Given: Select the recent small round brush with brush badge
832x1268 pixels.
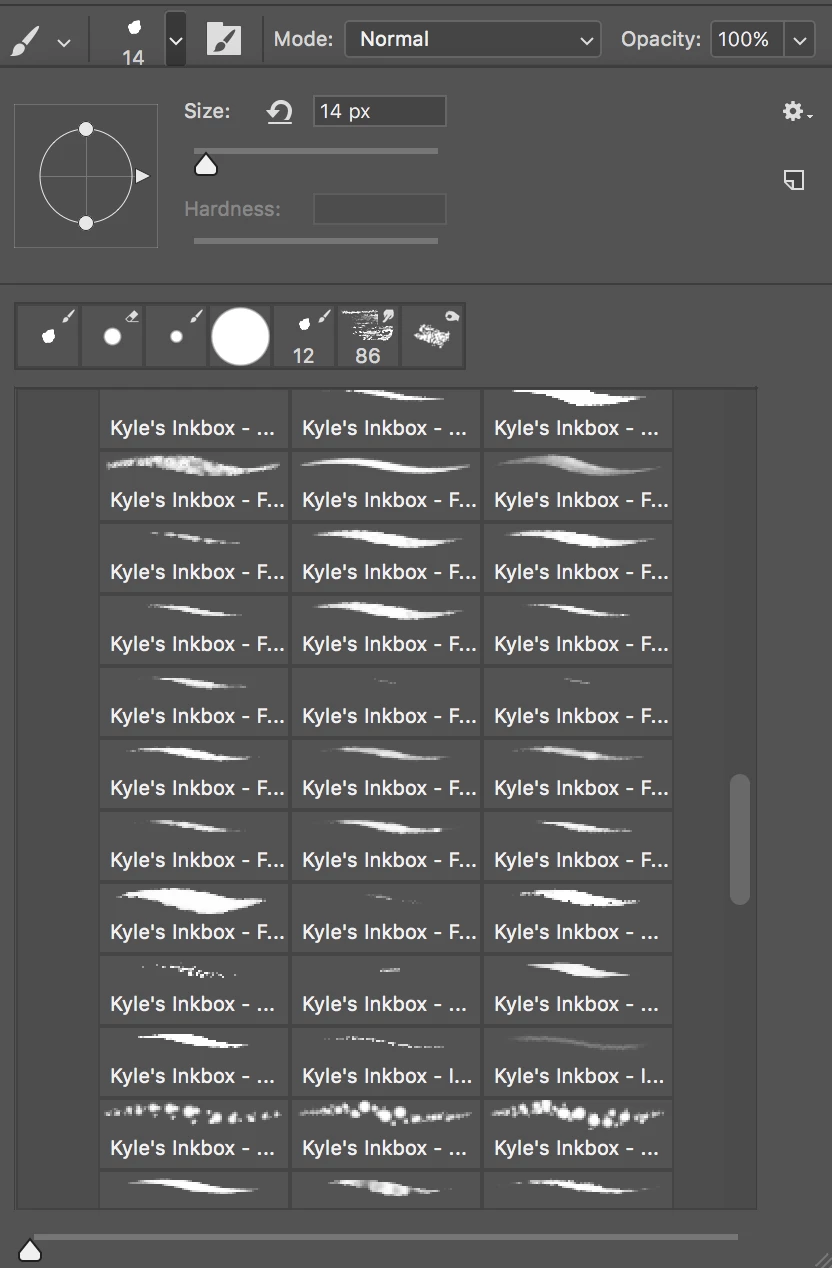Looking at the screenshot, I should coord(176,336).
